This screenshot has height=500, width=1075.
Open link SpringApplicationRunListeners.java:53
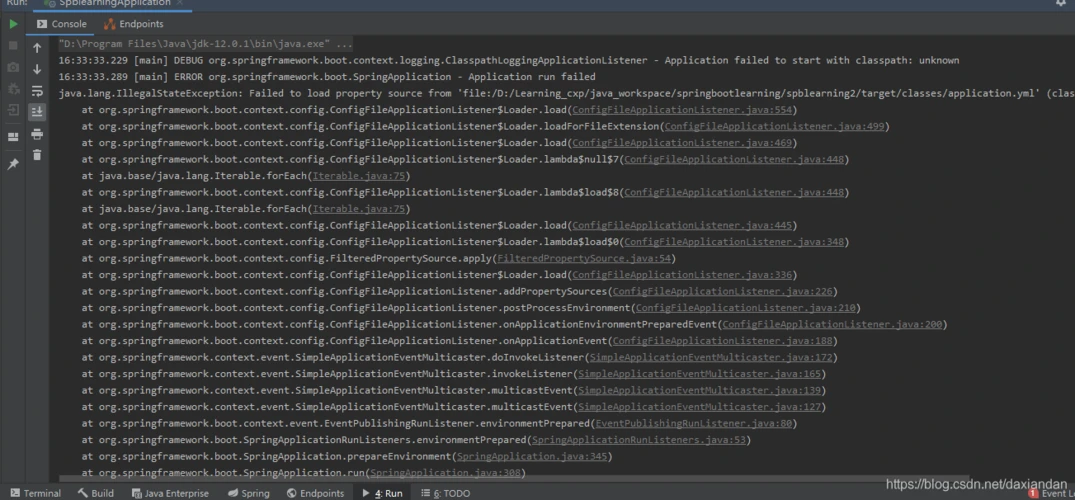[x=639, y=440]
